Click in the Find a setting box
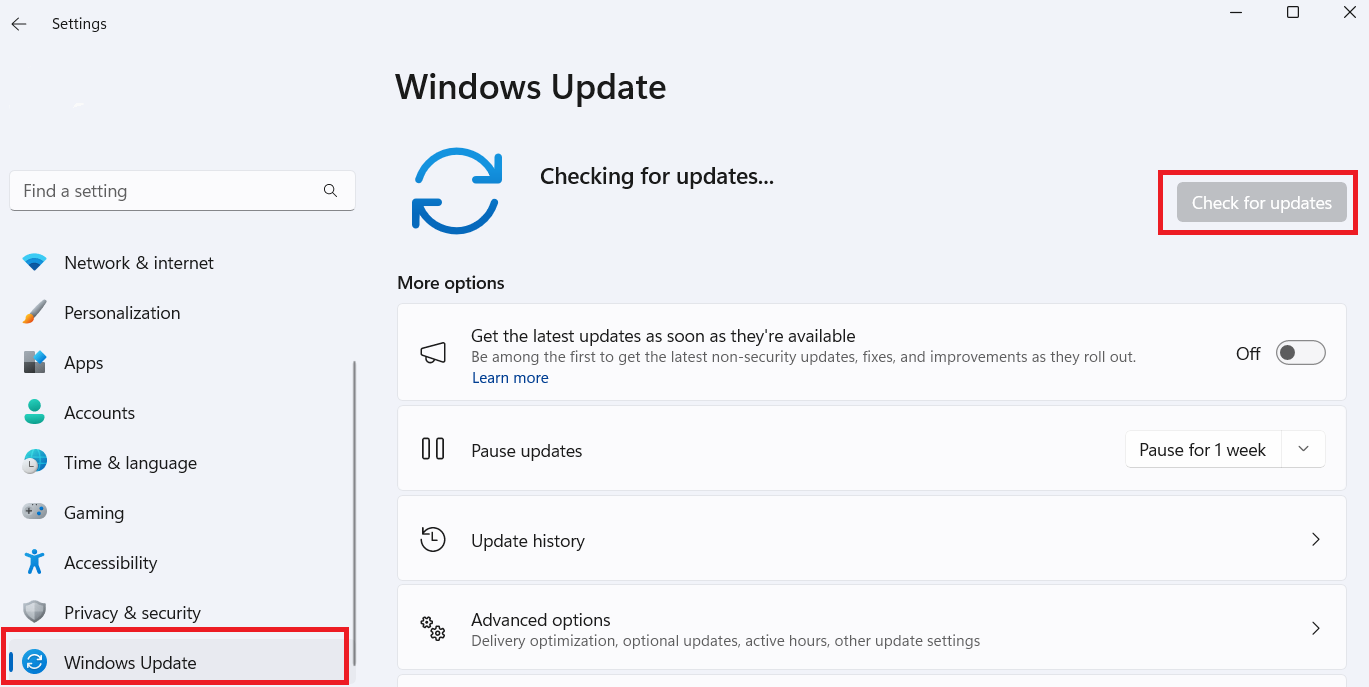 (182, 191)
